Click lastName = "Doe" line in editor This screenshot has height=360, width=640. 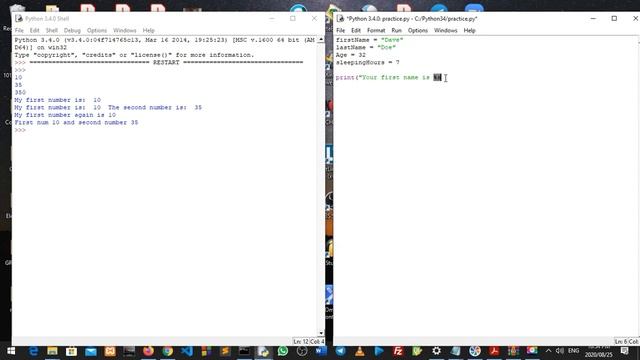(366, 47)
